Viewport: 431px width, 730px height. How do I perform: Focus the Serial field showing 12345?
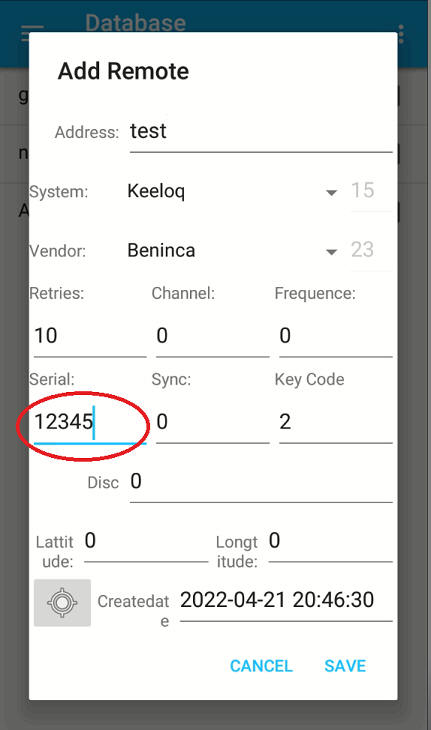pyautogui.click(x=90, y=423)
